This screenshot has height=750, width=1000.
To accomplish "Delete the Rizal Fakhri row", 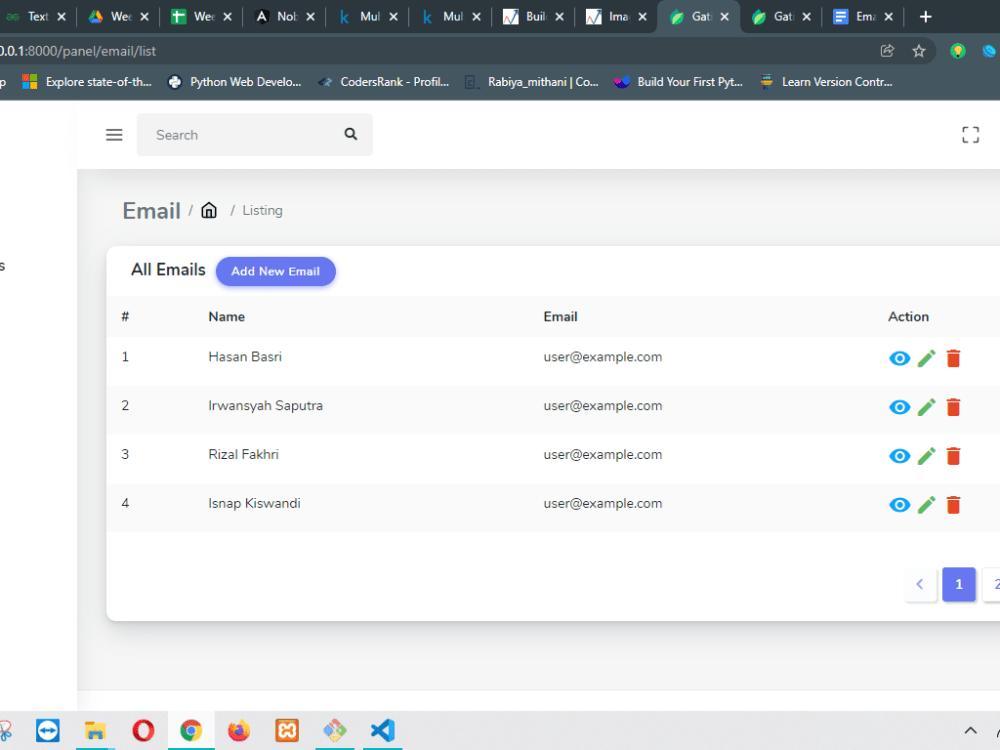I will (x=953, y=456).
